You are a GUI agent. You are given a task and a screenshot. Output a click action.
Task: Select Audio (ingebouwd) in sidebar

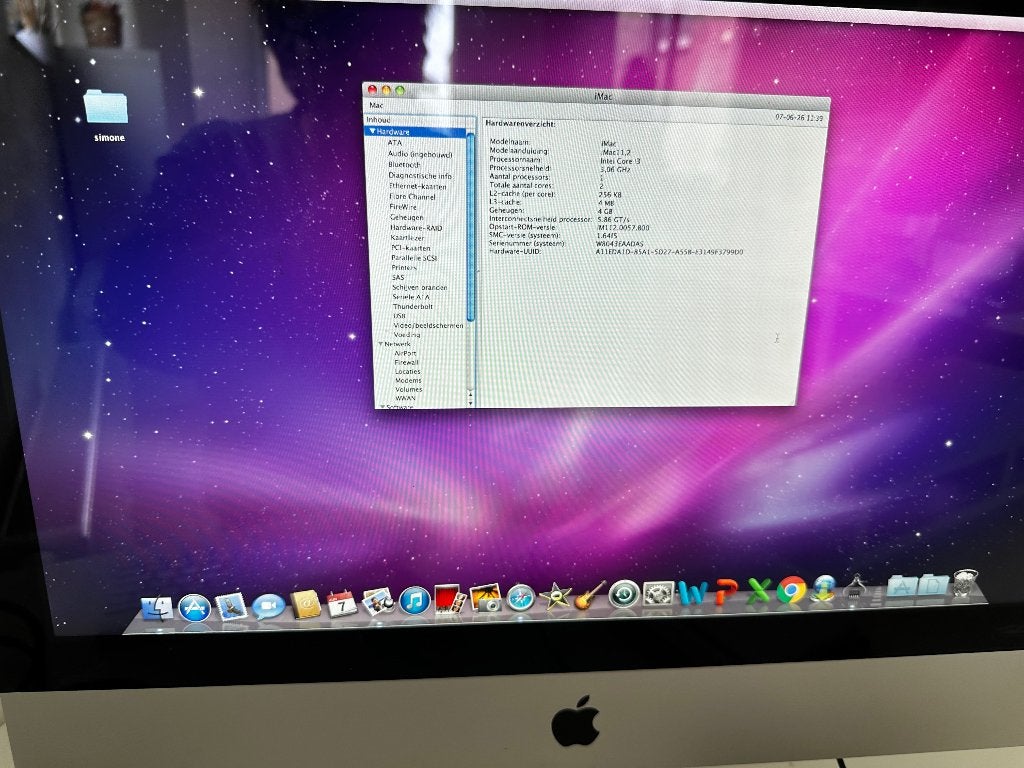(x=420, y=154)
